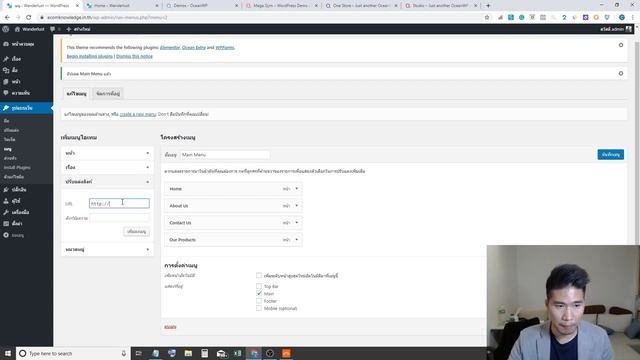Open Posts via the pushpin icon in sidebar

coord(6,59)
